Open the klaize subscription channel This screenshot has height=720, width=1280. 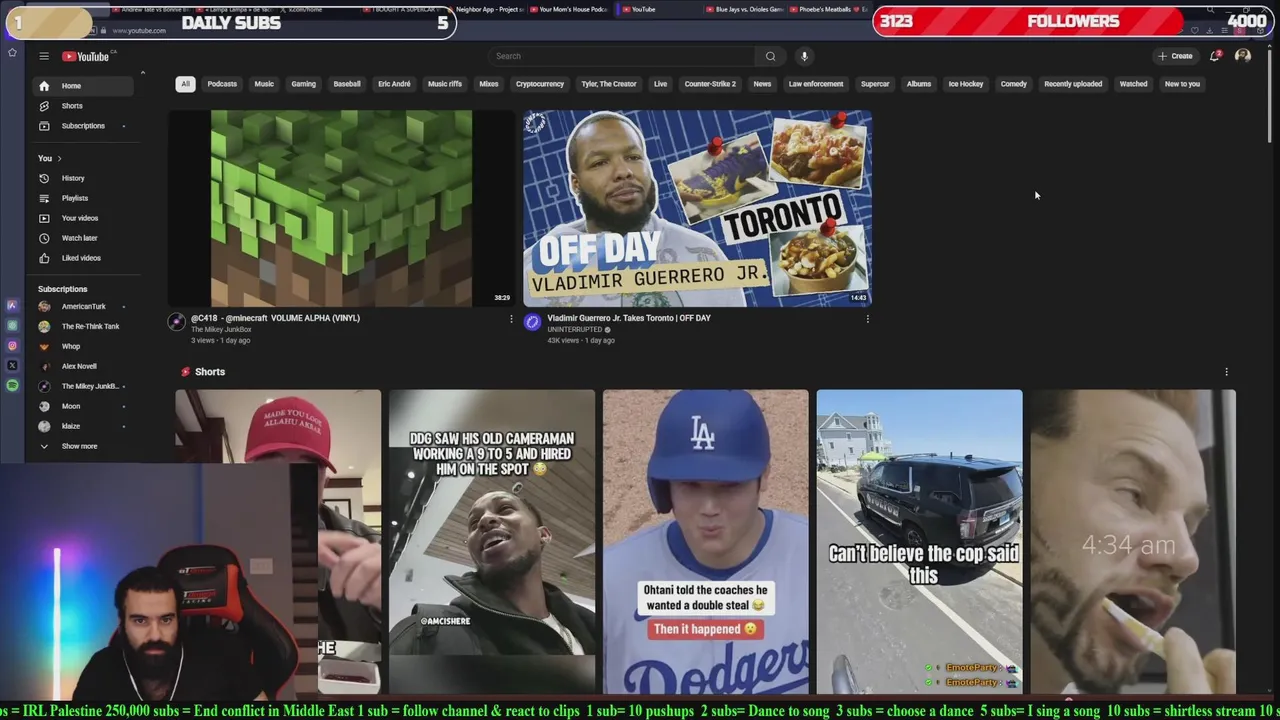[x=84, y=426]
